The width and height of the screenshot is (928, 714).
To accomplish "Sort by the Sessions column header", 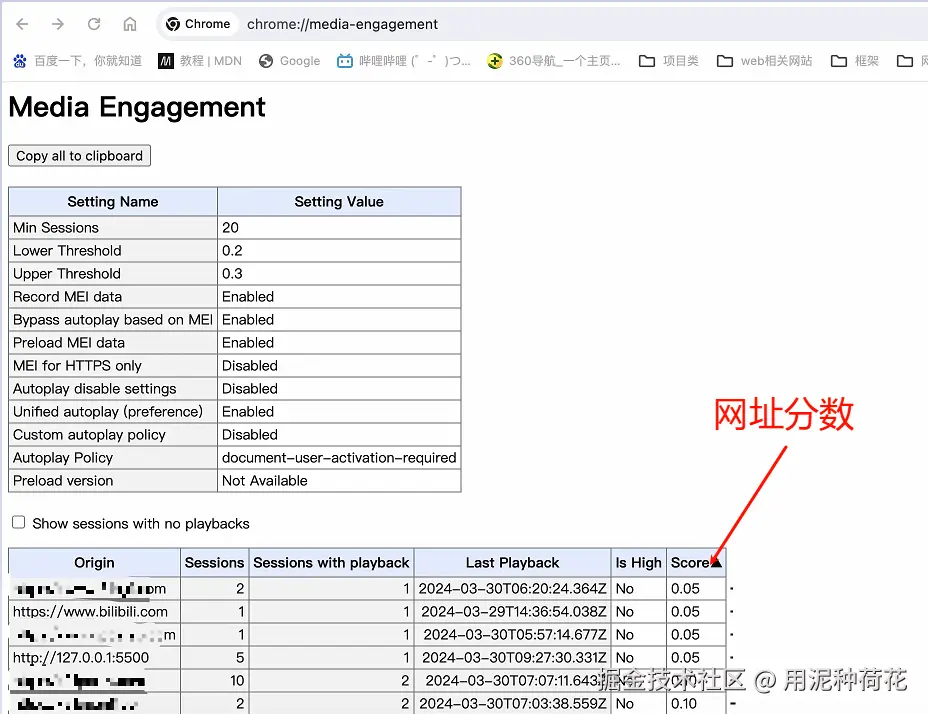I will 214,562.
